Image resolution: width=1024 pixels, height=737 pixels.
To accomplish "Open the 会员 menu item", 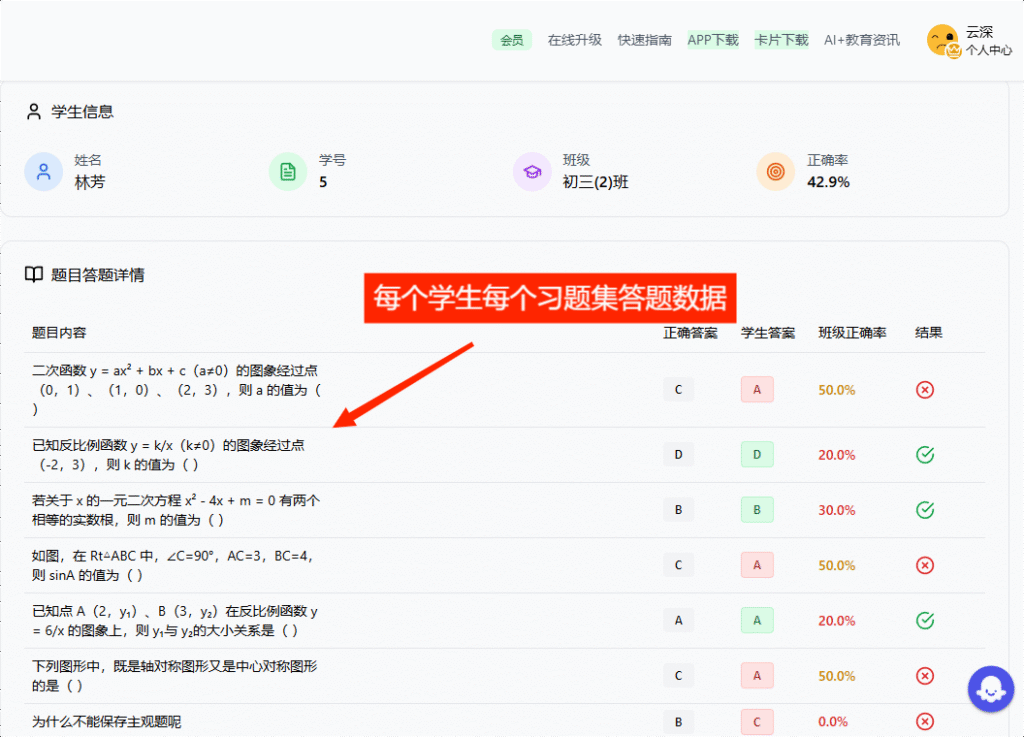I will pos(512,40).
